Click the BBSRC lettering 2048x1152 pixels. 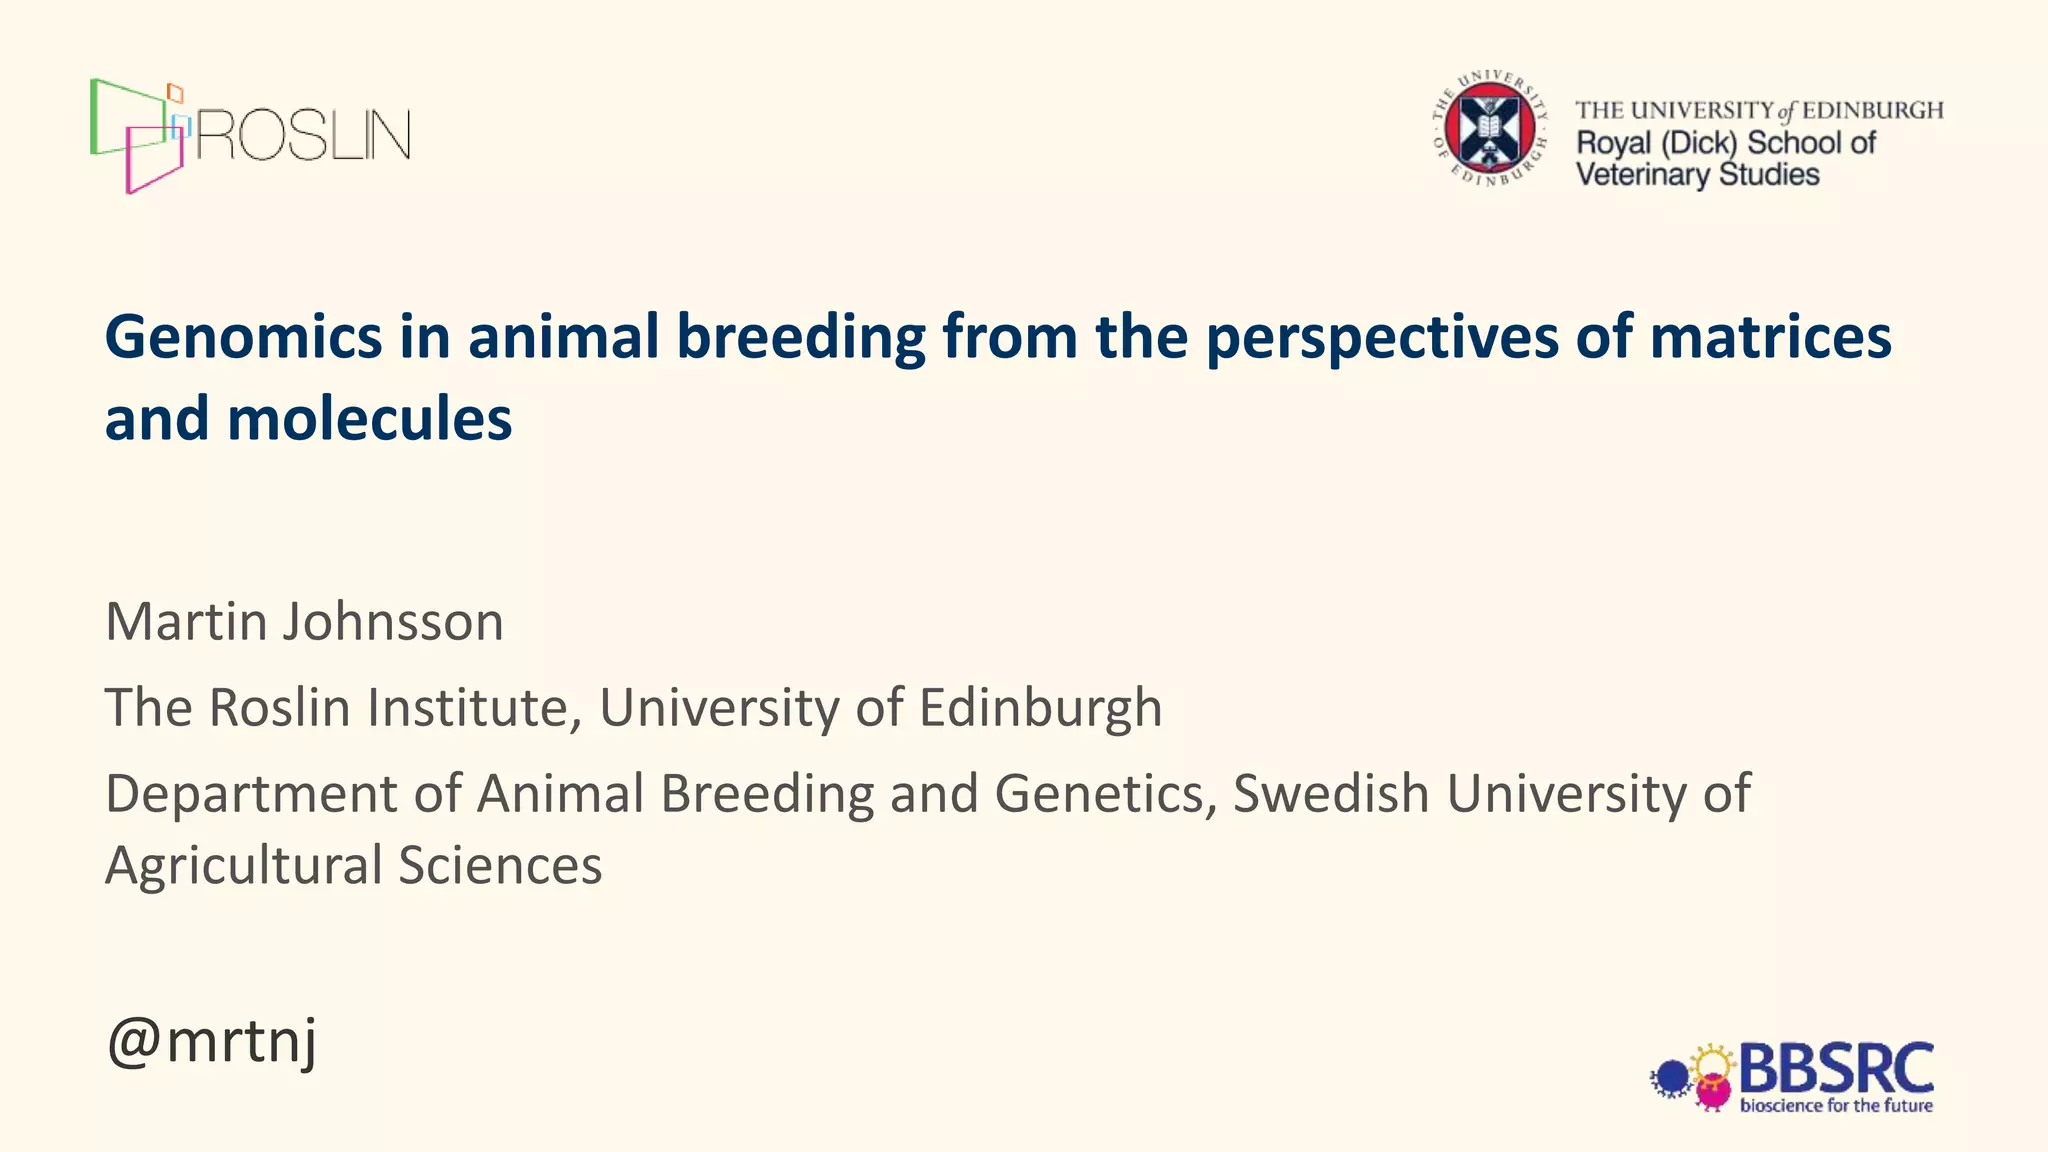click(x=1836, y=1069)
